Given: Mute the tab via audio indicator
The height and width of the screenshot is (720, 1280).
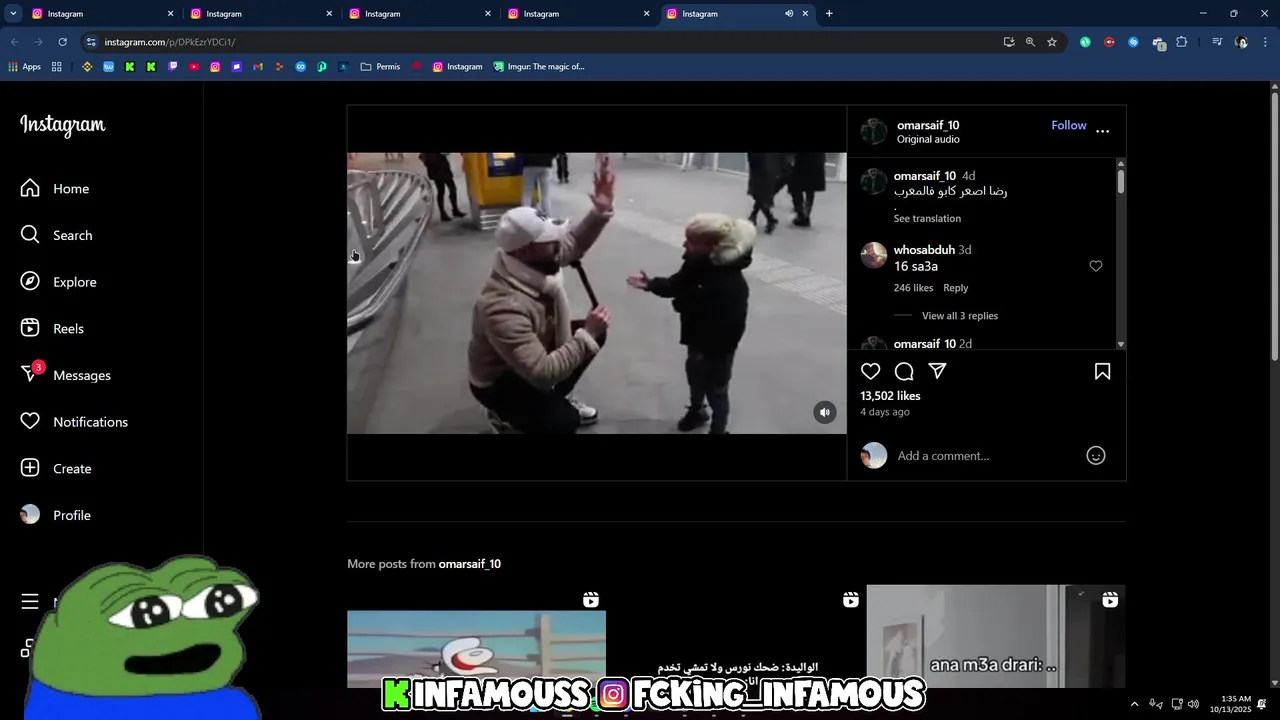Looking at the screenshot, I should 789,14.
